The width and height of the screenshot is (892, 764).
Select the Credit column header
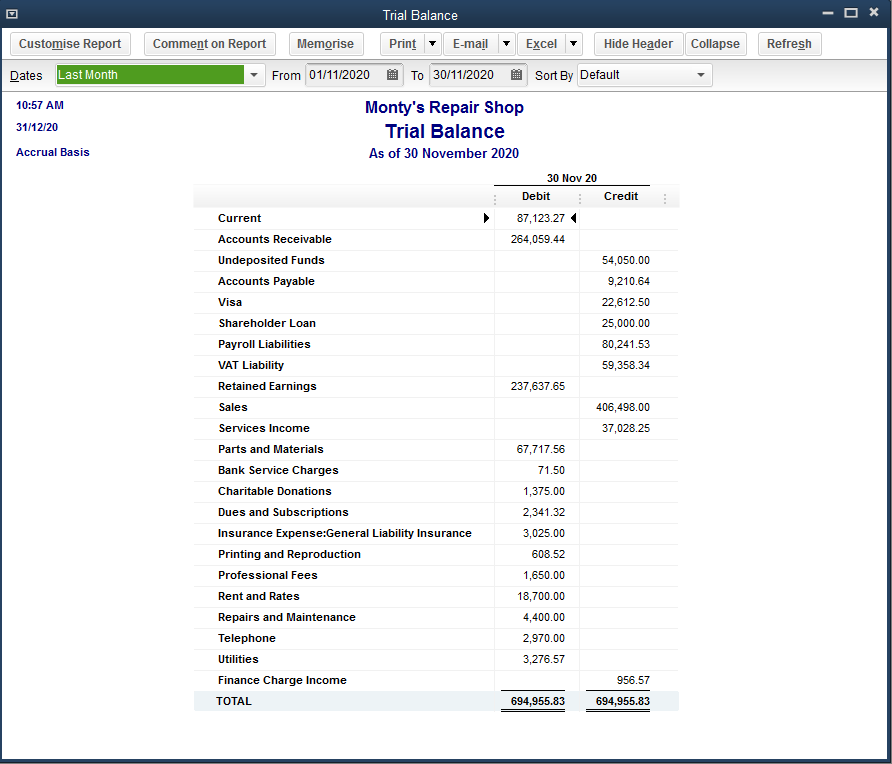tap(621, 196)
